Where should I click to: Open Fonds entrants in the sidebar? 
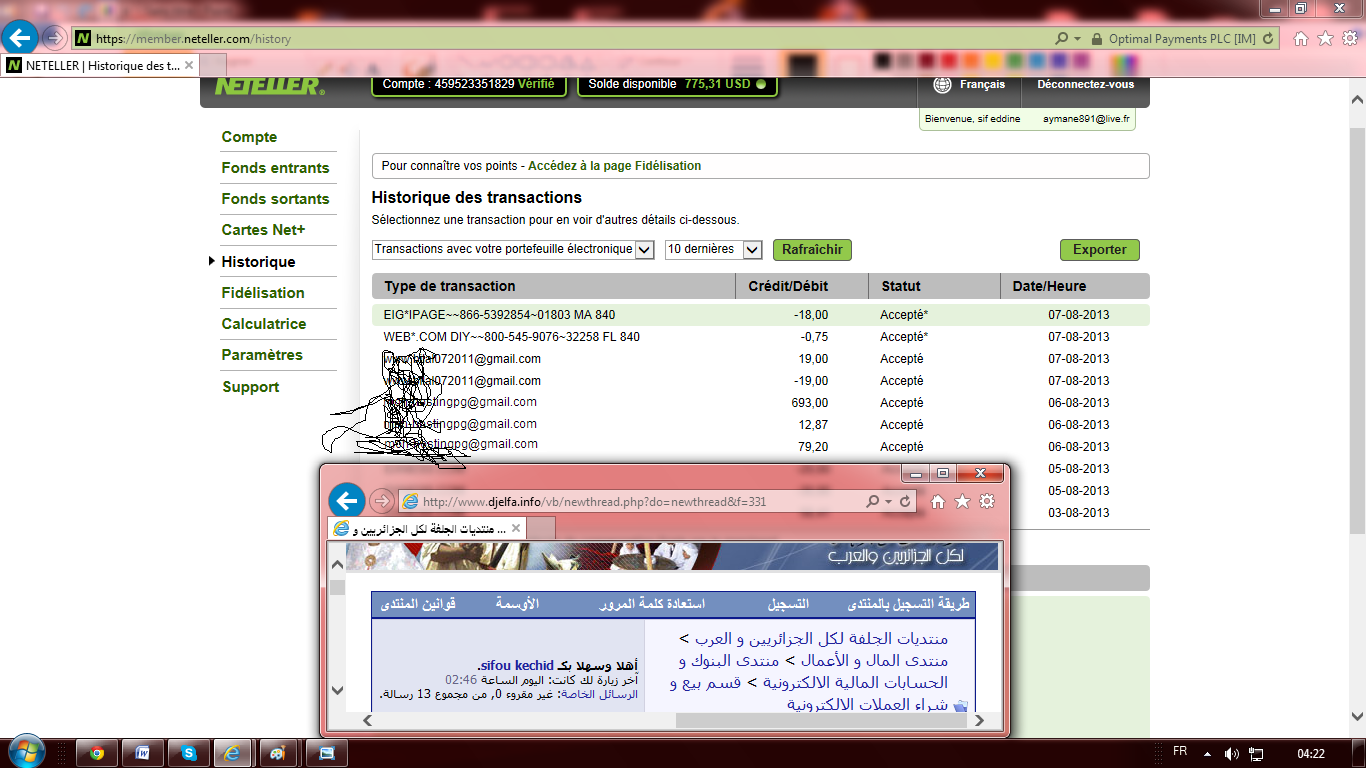coord(275,168)
